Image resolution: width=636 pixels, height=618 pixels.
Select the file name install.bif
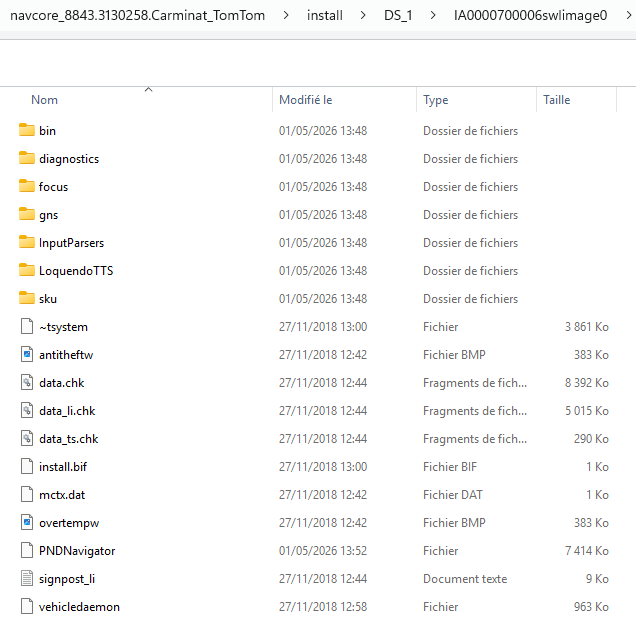pyautogui.click(x=63, y=467)
